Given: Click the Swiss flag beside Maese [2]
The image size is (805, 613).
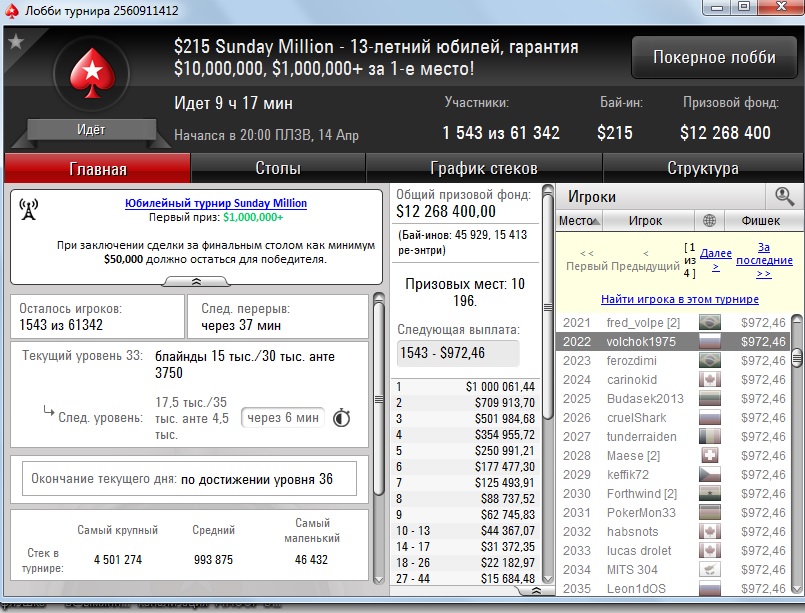Looking at the screenshot, I should (x=710, y=455).
